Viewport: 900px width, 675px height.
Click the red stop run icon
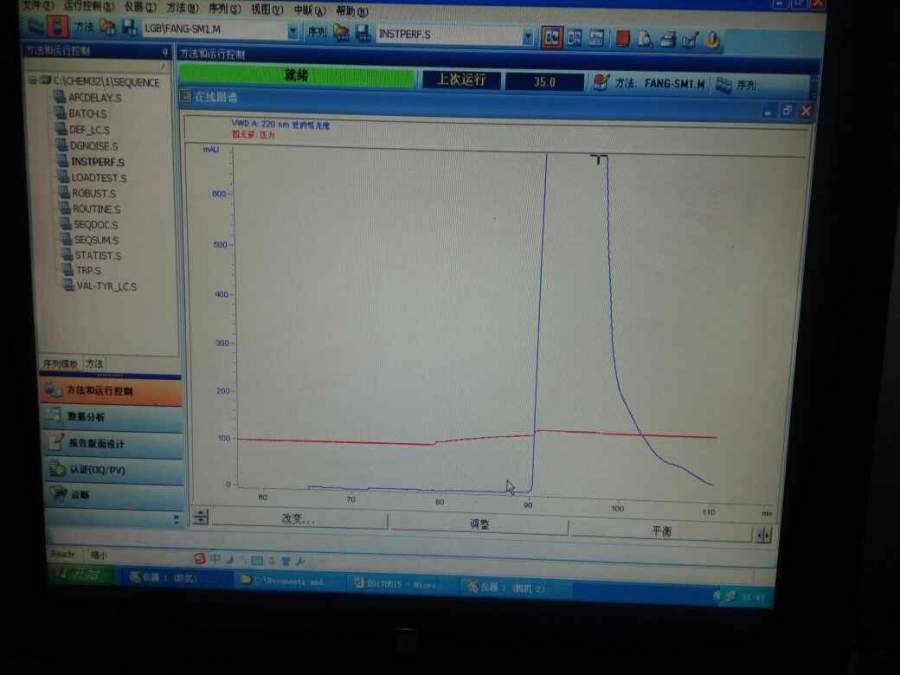point(622,39)
